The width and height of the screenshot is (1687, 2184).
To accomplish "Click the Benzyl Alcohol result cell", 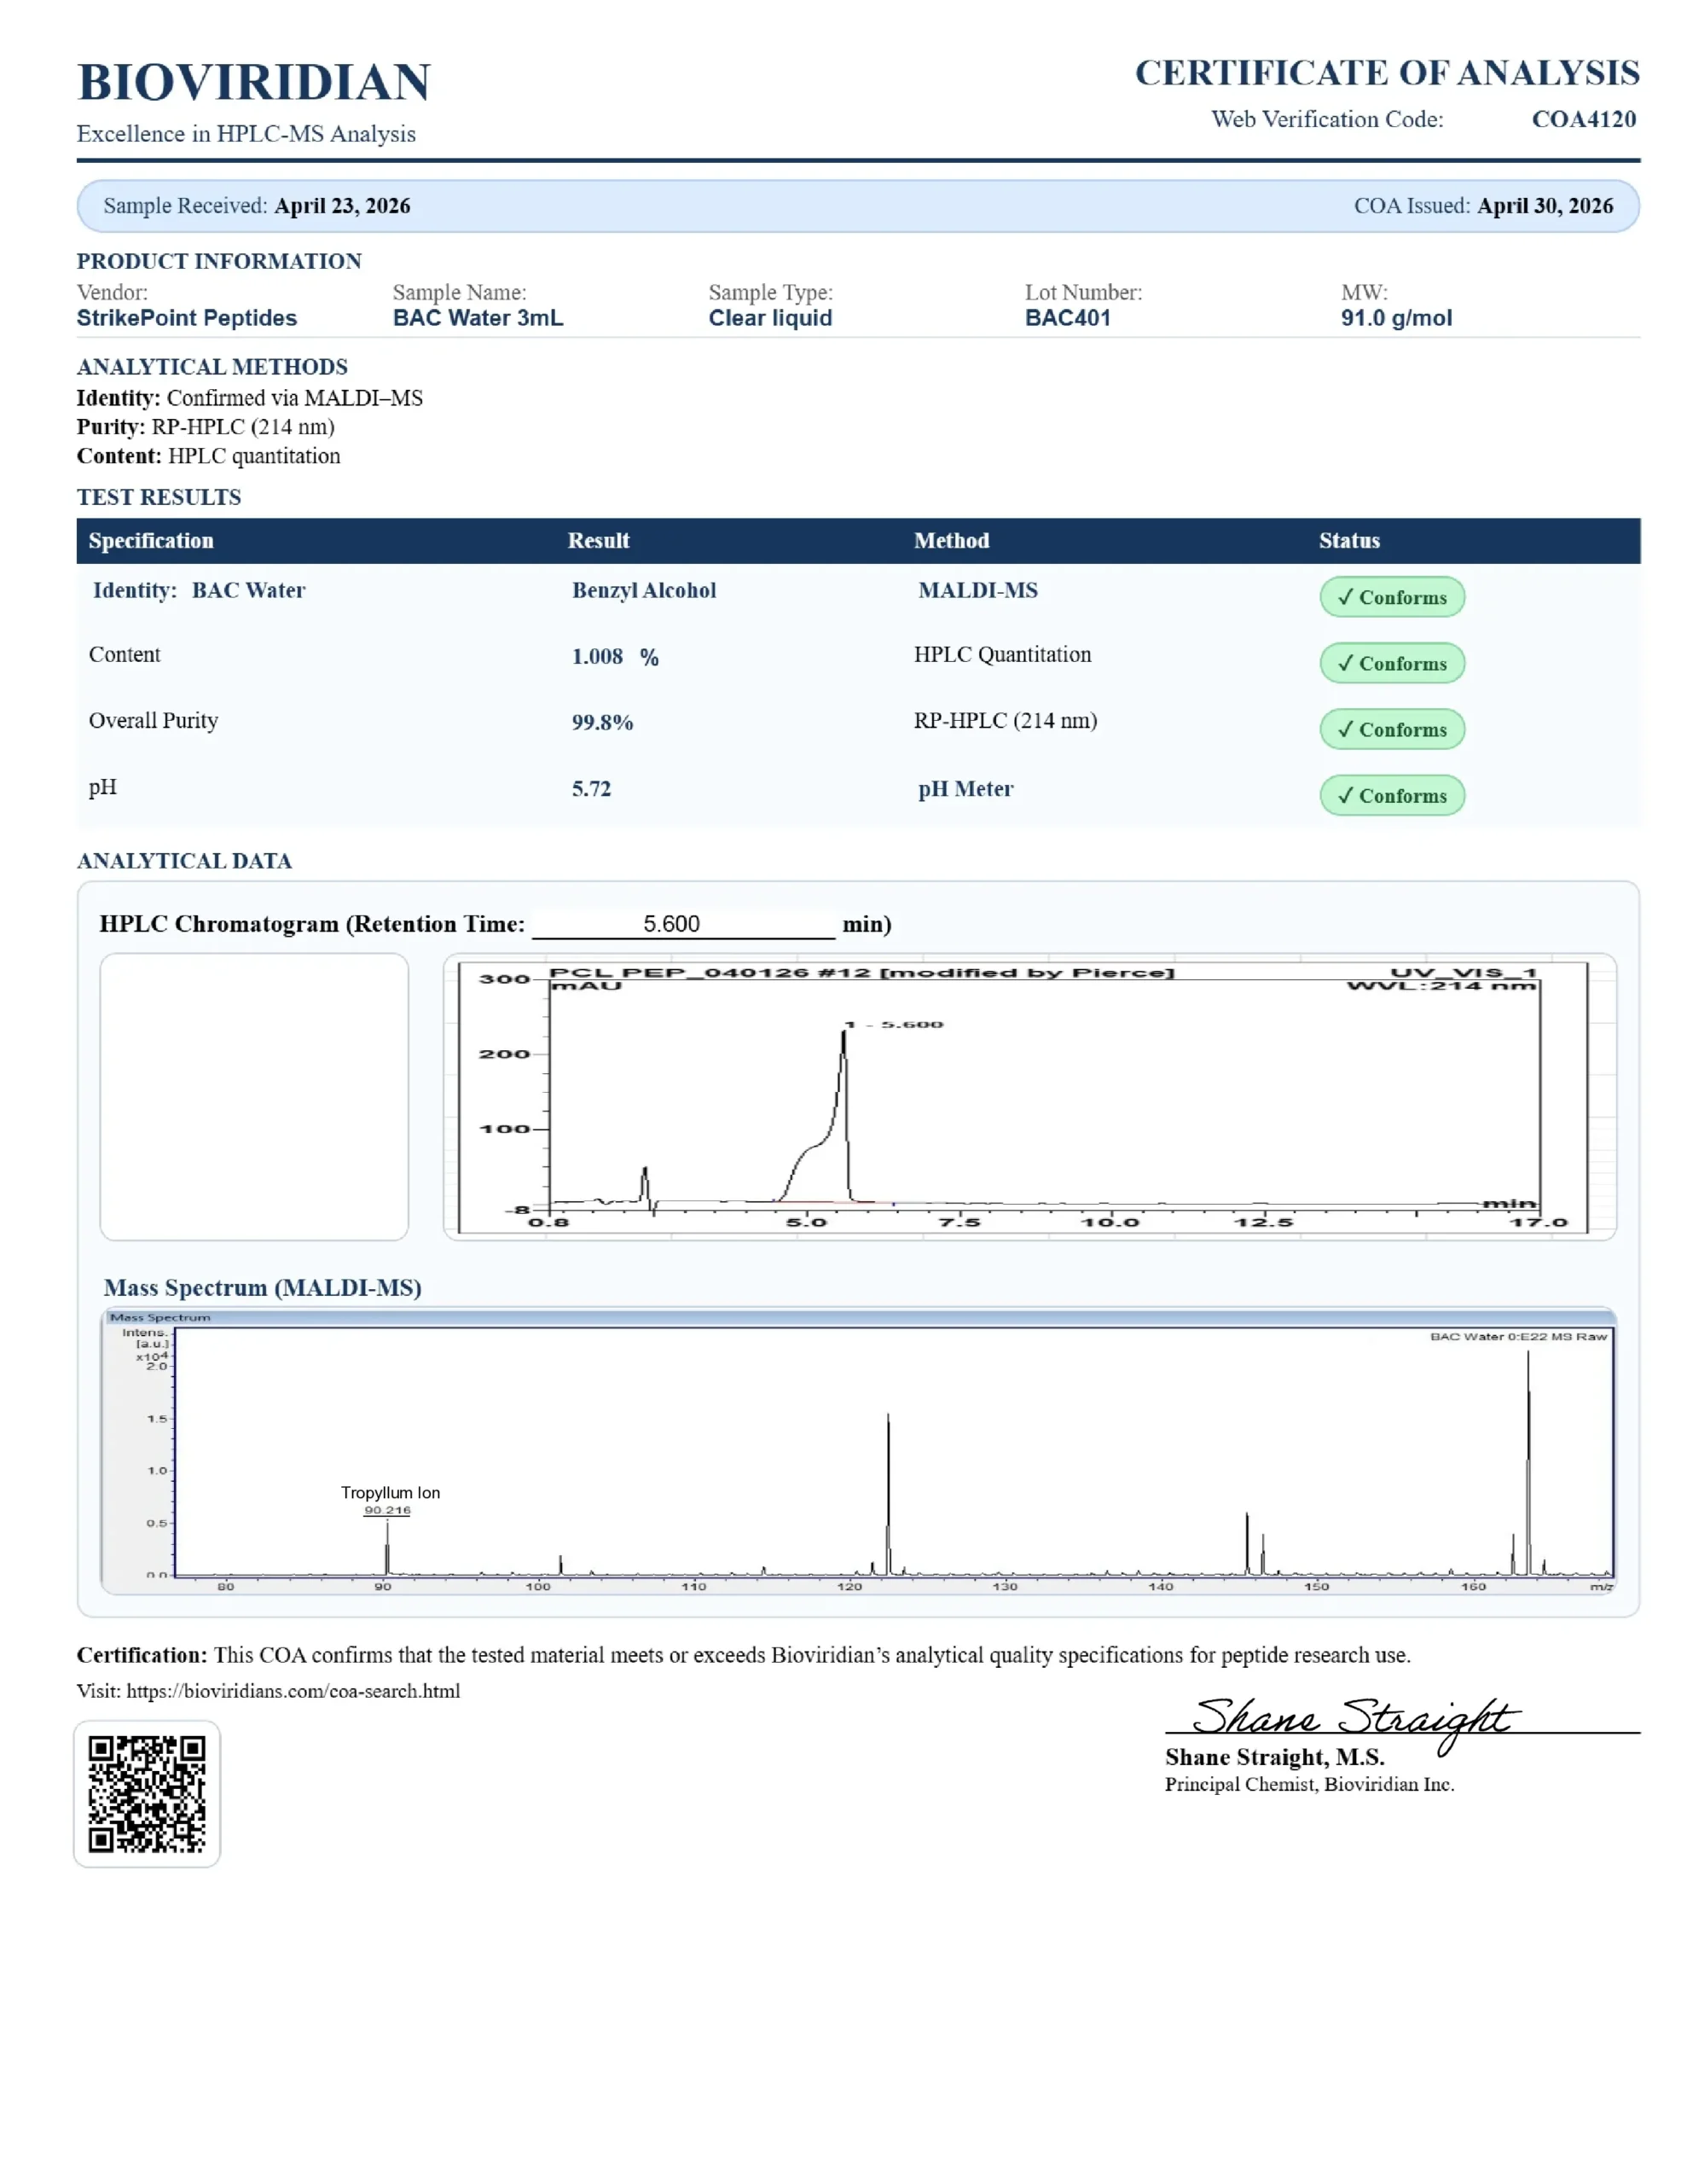I will click(644, 591).
